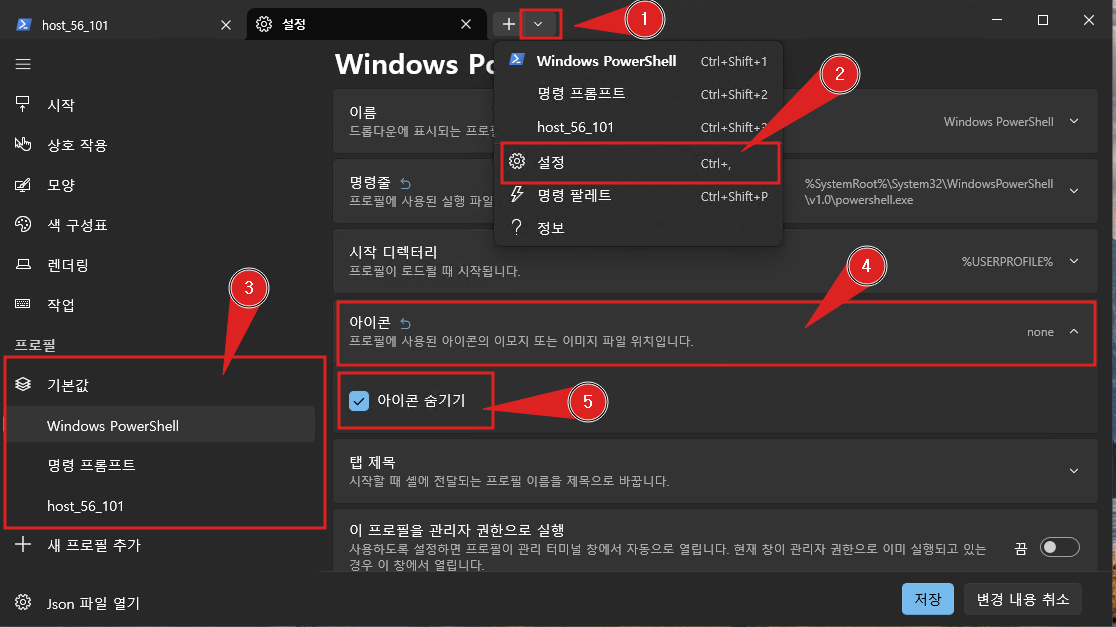Toggle 관리자 권한으로 실행 switch
Screen dimensions: 1116x627
pos(1059,547)
